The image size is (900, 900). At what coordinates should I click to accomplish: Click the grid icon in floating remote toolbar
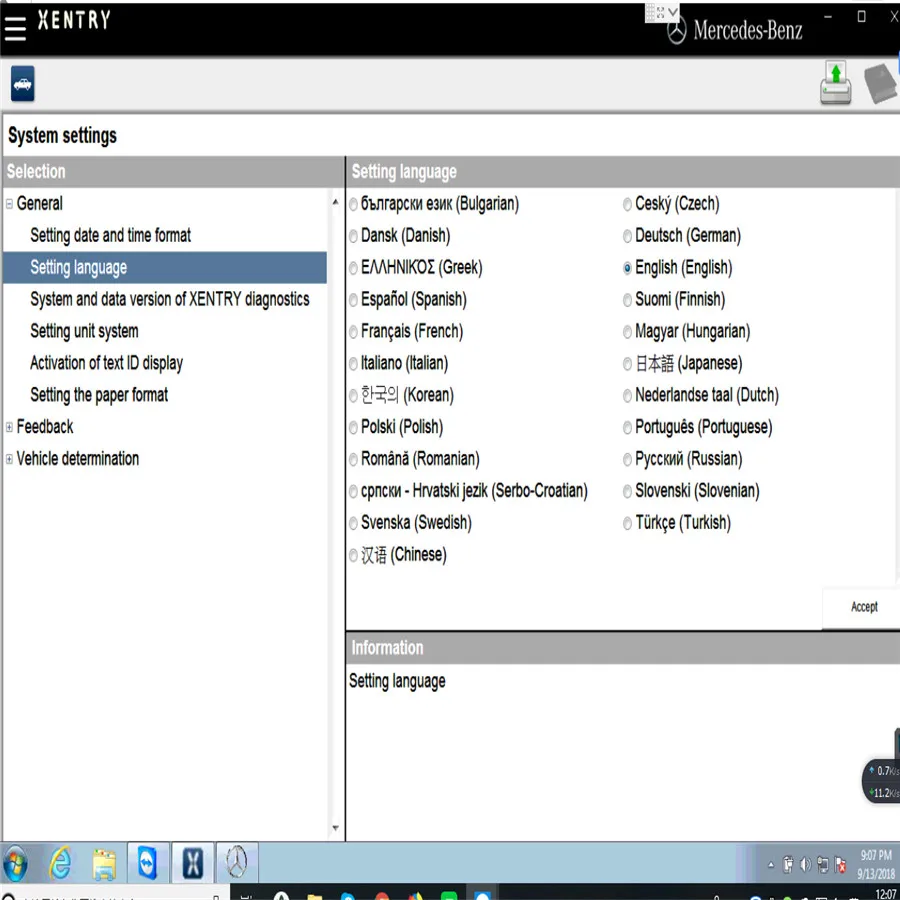click(x=650, y=12)
